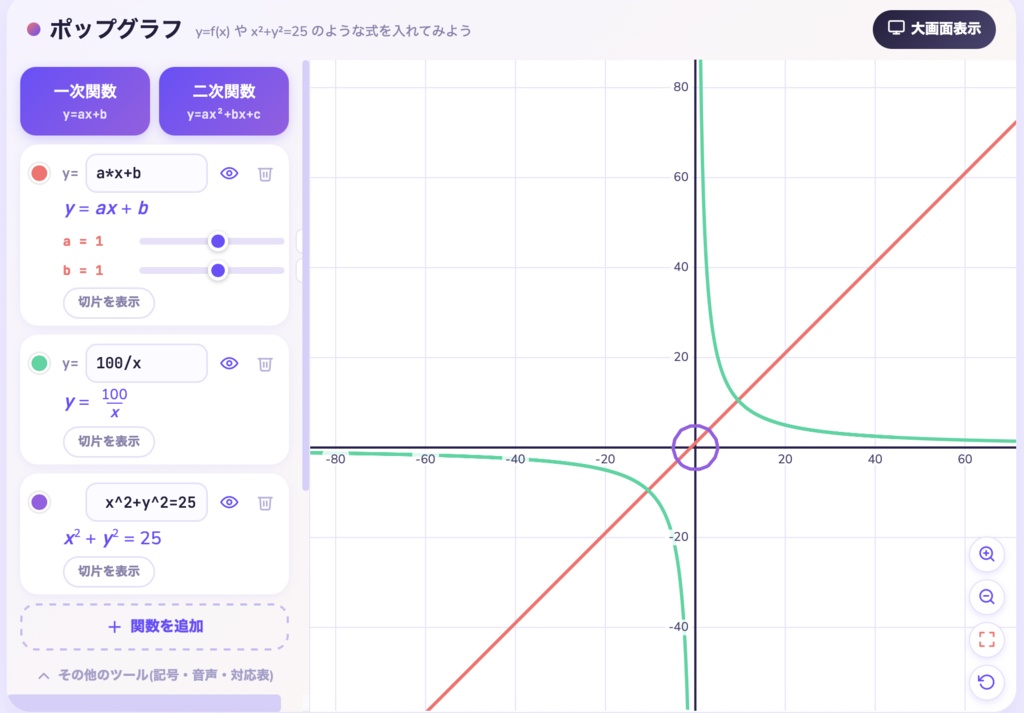Screen dimensions: 1024x713
Task: Zoom in on the graph with magnifier plus
Action: click(987, 554)
